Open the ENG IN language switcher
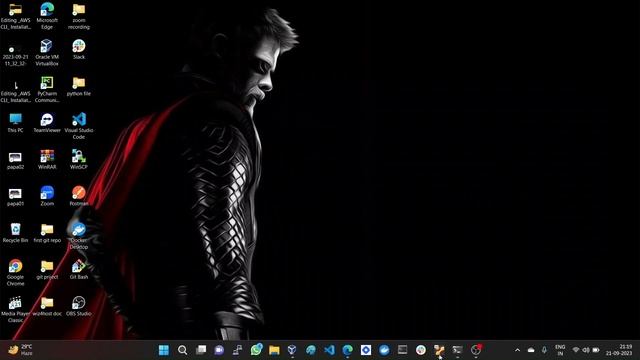The image size is (640, 360). pos(560,350)
